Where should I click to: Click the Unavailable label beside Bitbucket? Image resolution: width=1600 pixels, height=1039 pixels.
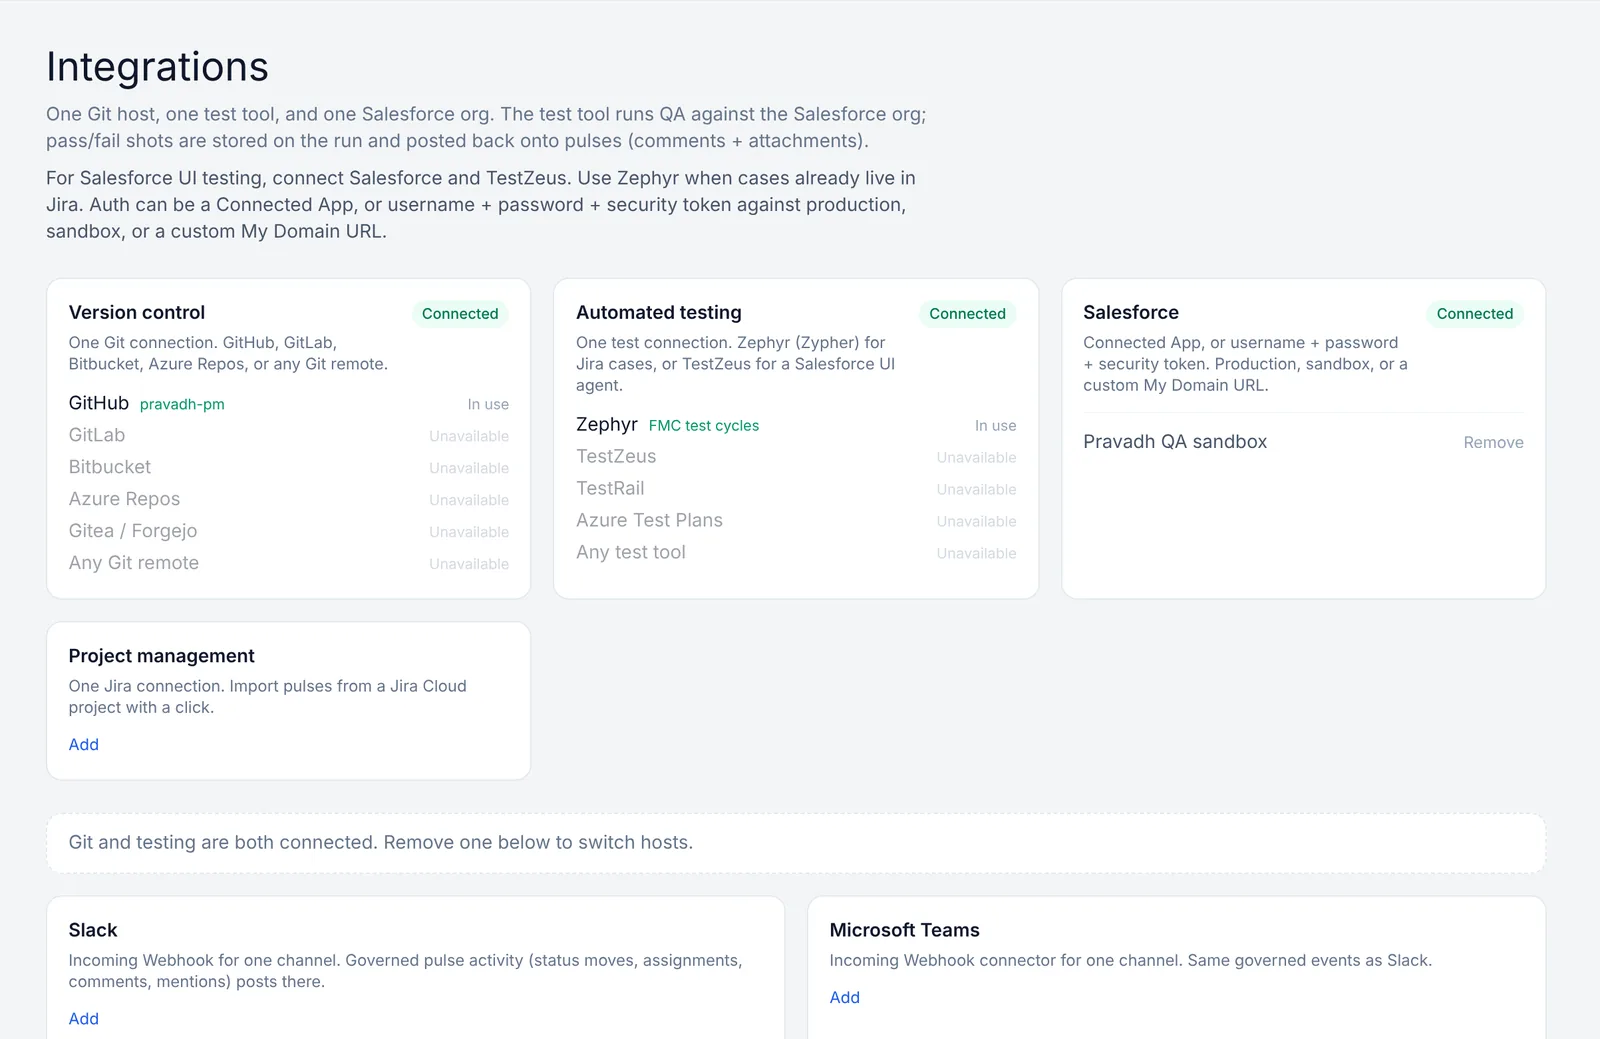tap(469, 468)
